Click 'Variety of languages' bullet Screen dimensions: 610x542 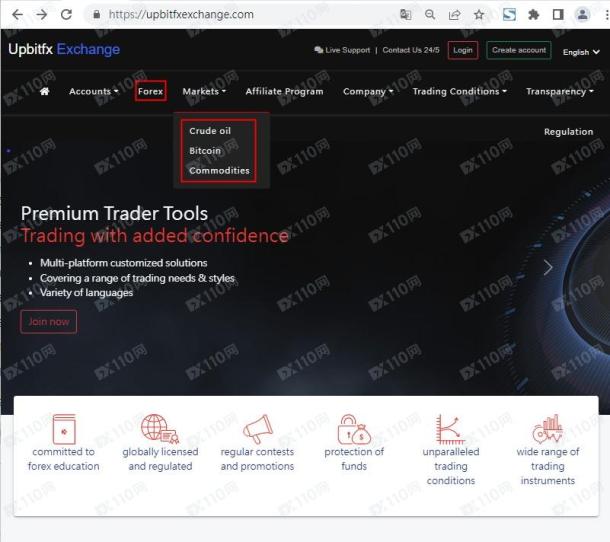(86, 293)
